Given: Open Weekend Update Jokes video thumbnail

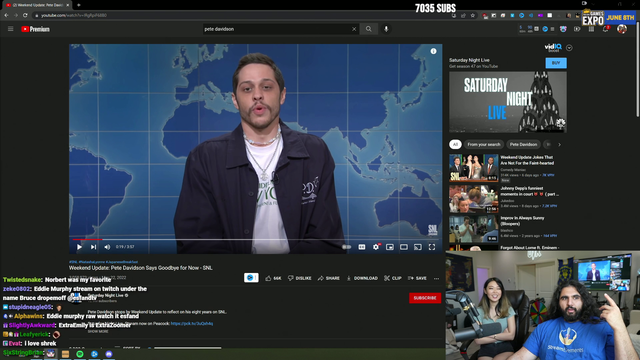Looking at the screenshot, I should pyautogui.click(x=473, y=168).
